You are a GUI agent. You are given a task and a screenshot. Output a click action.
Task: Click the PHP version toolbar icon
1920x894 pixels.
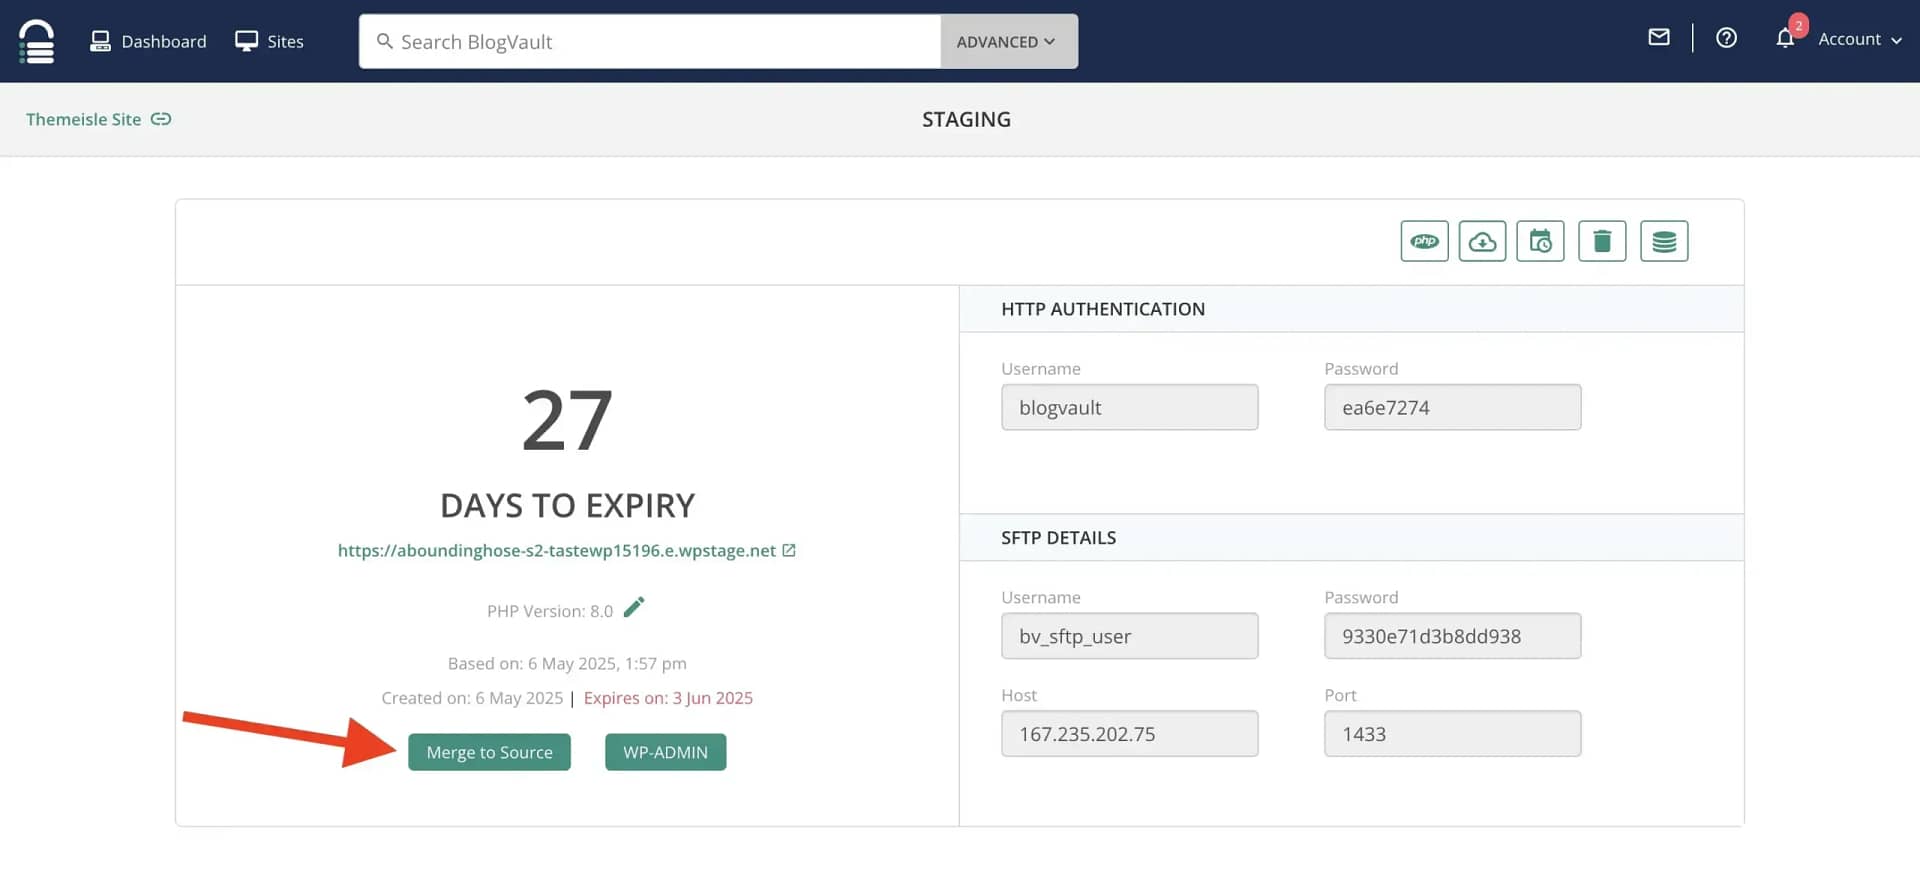tap(1424, 241)
